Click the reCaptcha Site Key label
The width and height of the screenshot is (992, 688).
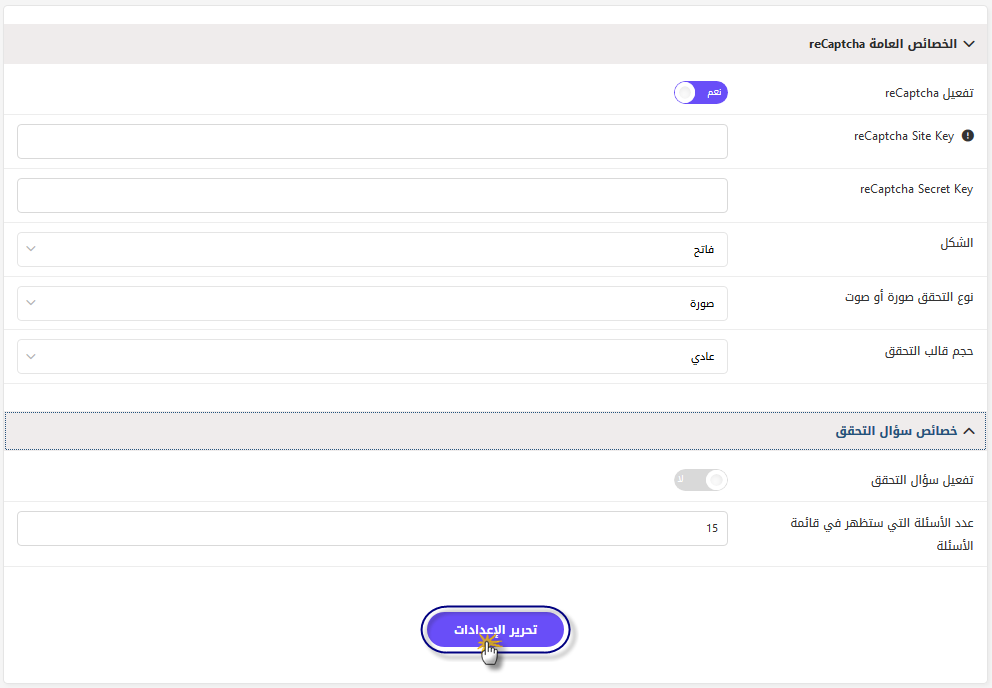click(903, 136)
